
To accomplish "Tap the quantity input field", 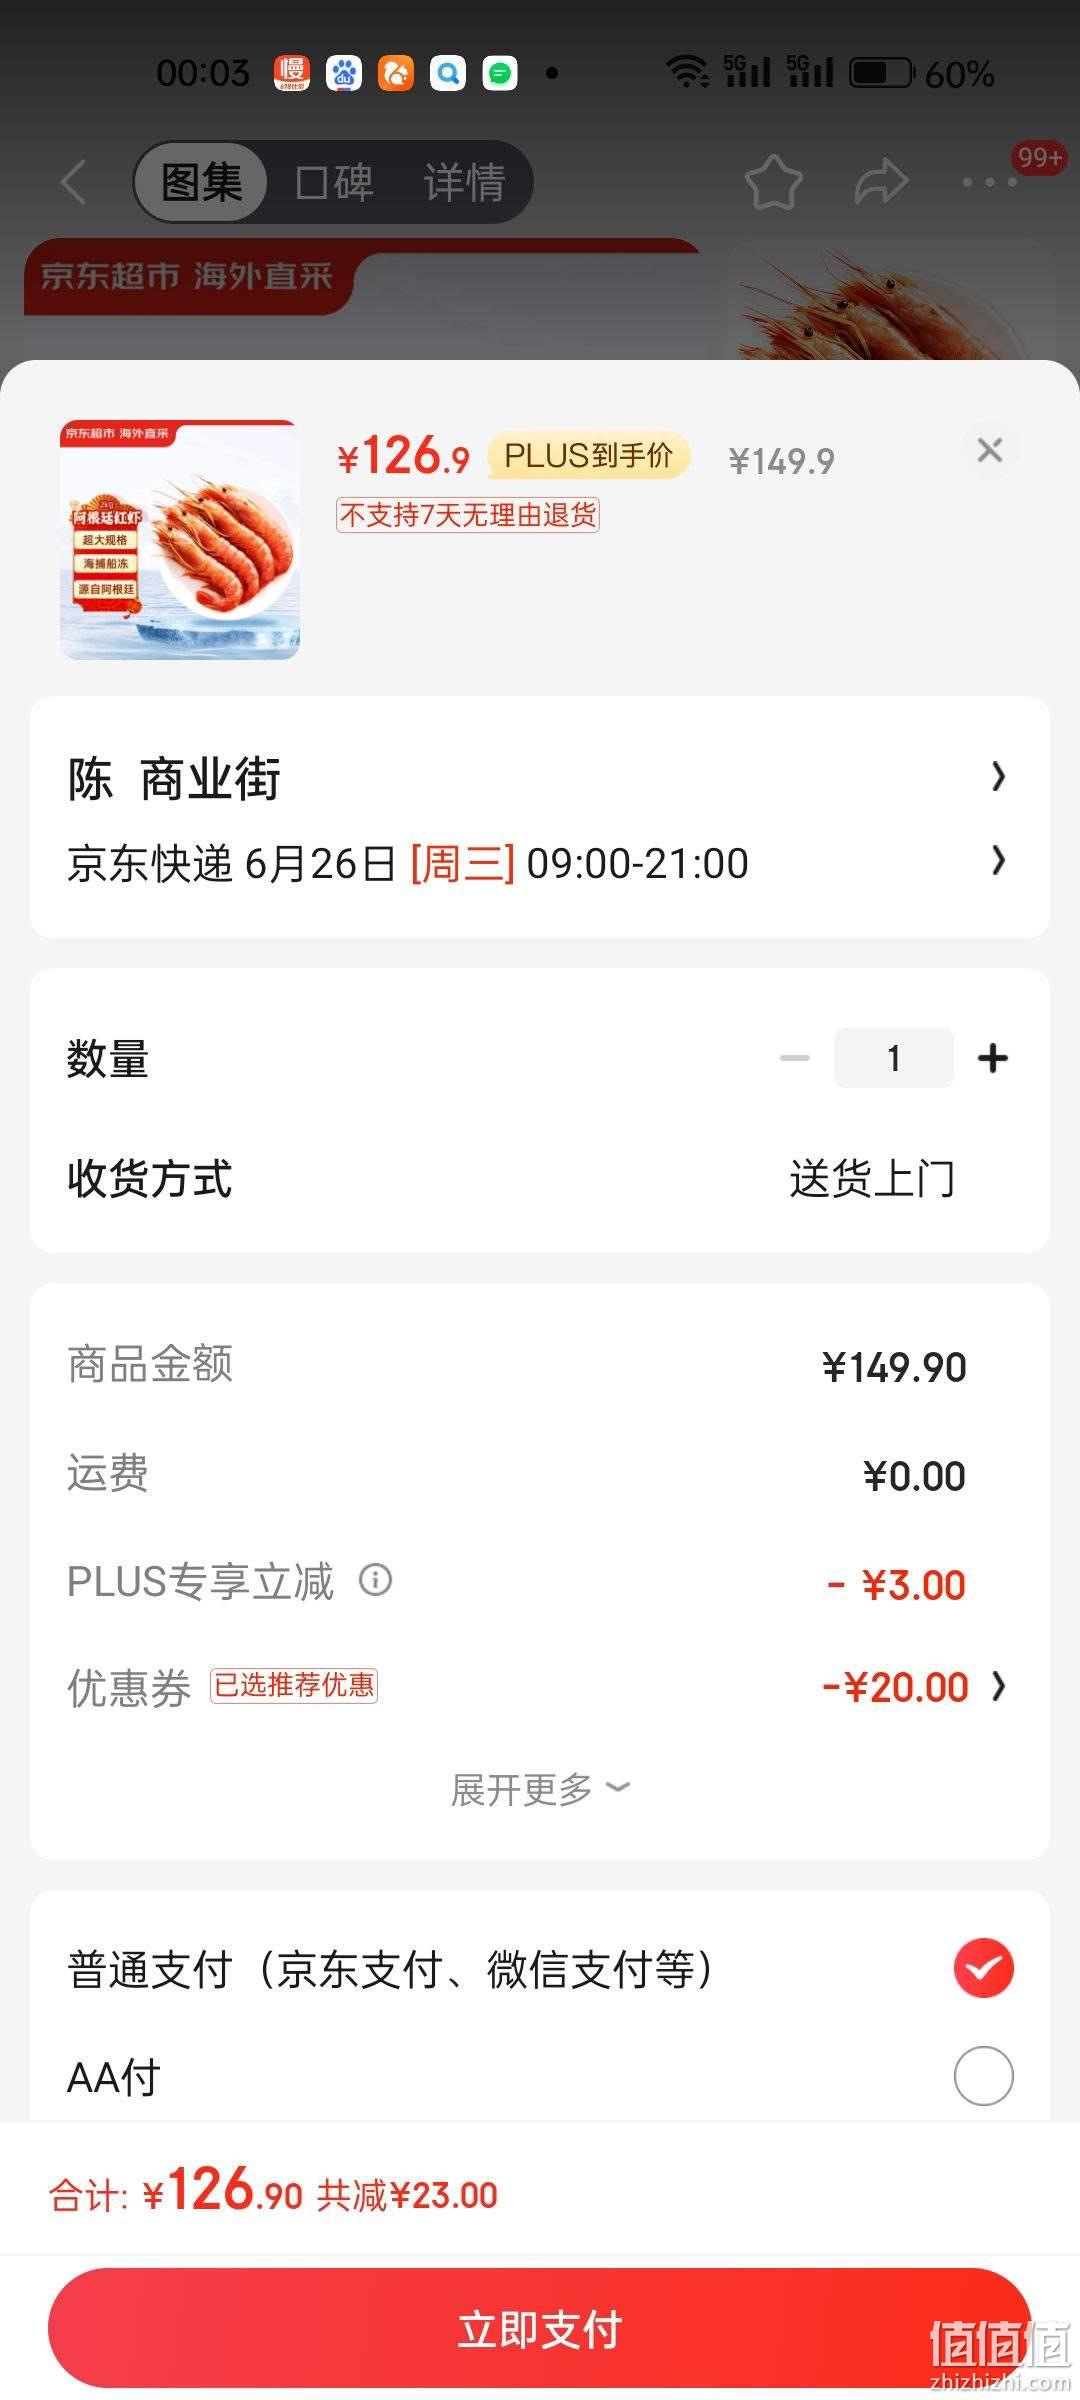I will coord(894,1057).
